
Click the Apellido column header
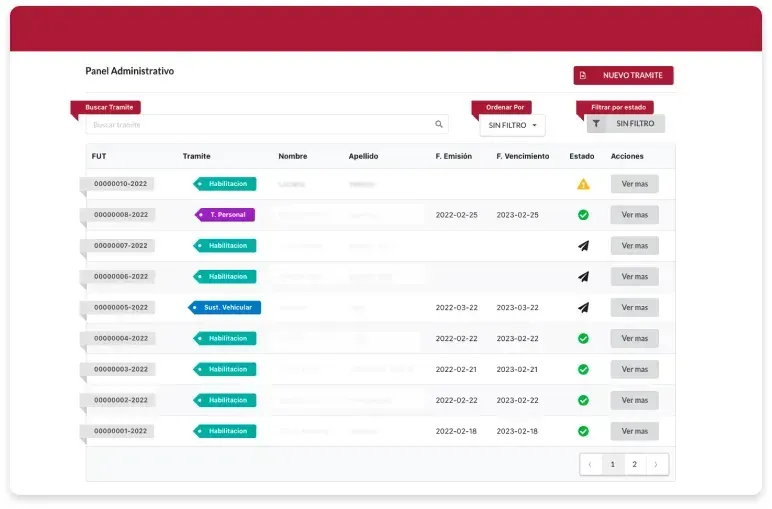pos(363,156)
